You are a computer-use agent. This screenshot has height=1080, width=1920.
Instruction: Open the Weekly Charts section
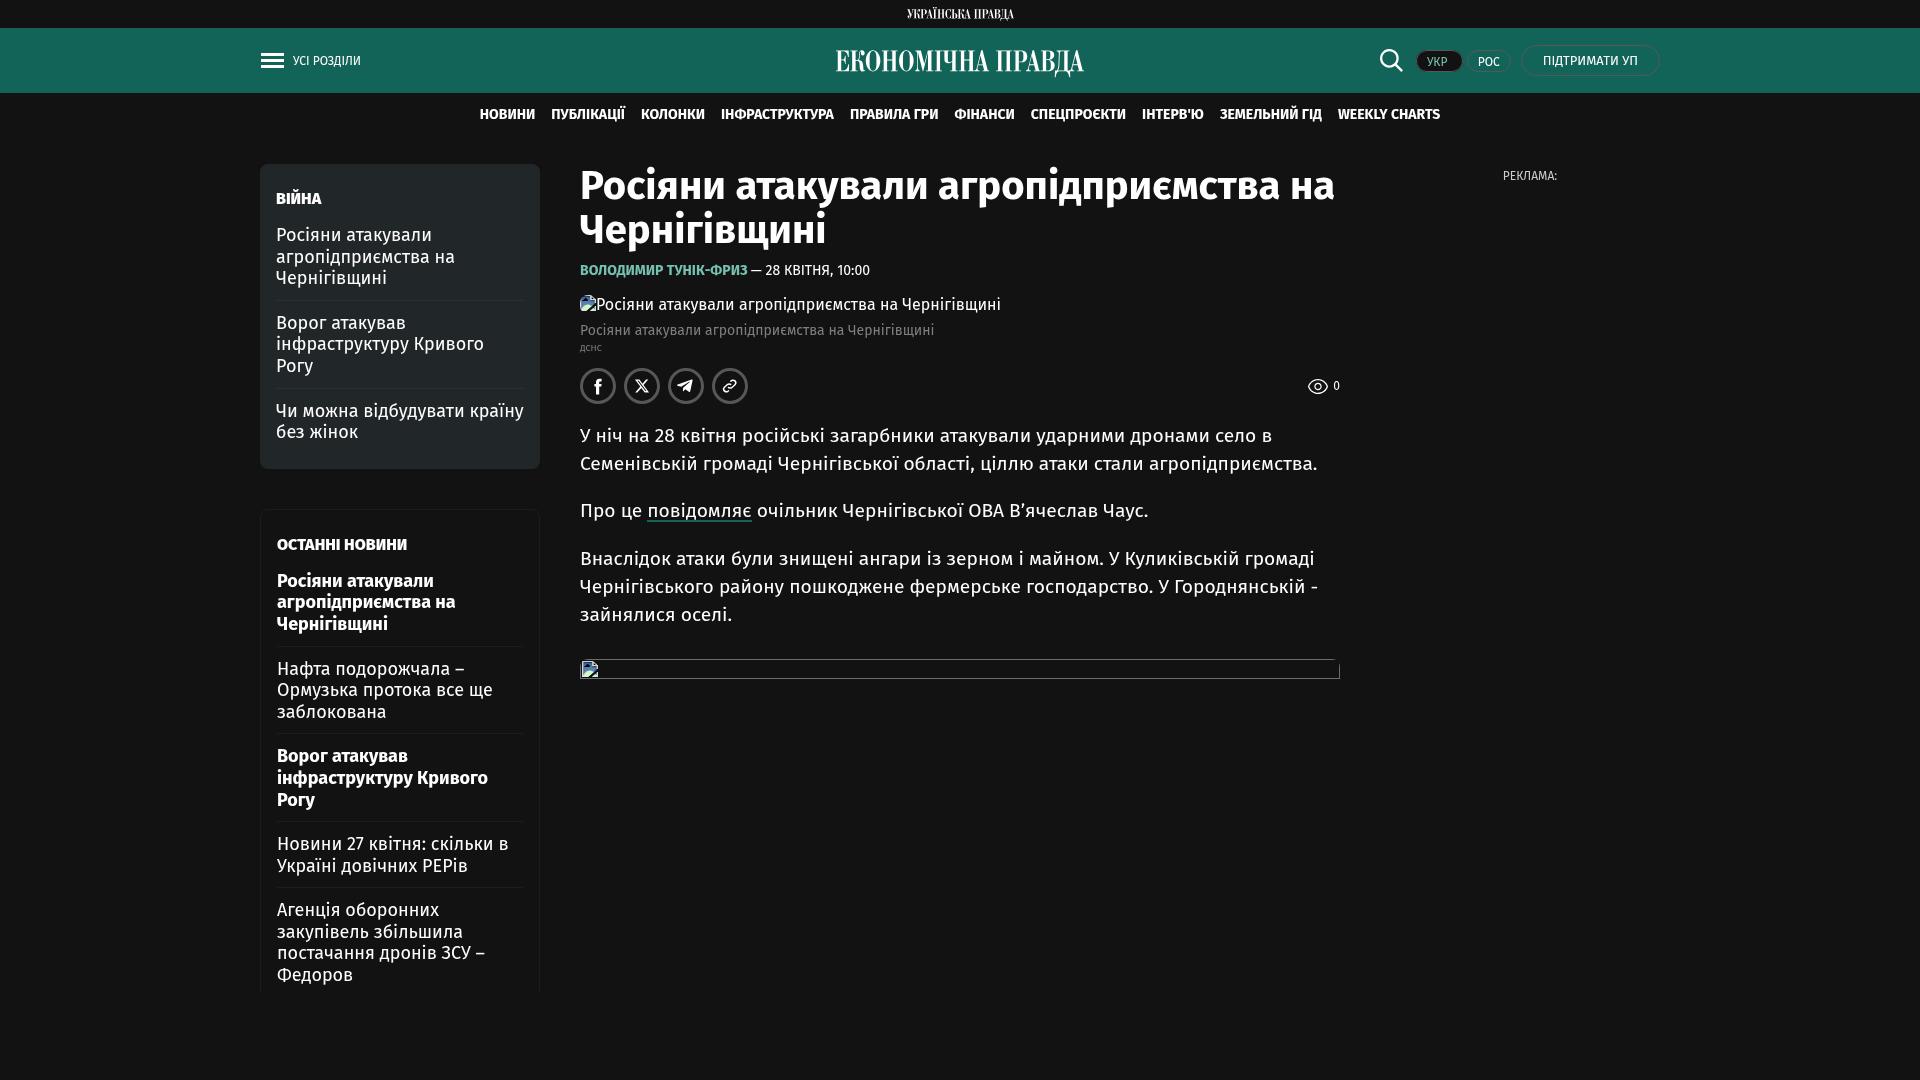[1388, 114]
